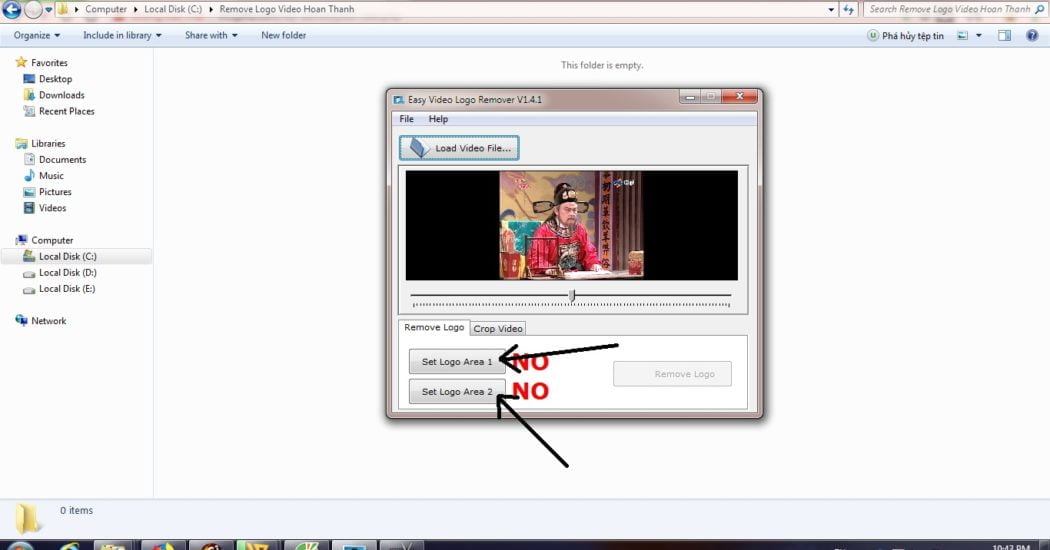The image size is (1050, 550).
Task: Select Network in navigation pane
Action: [x=49, y=321]
